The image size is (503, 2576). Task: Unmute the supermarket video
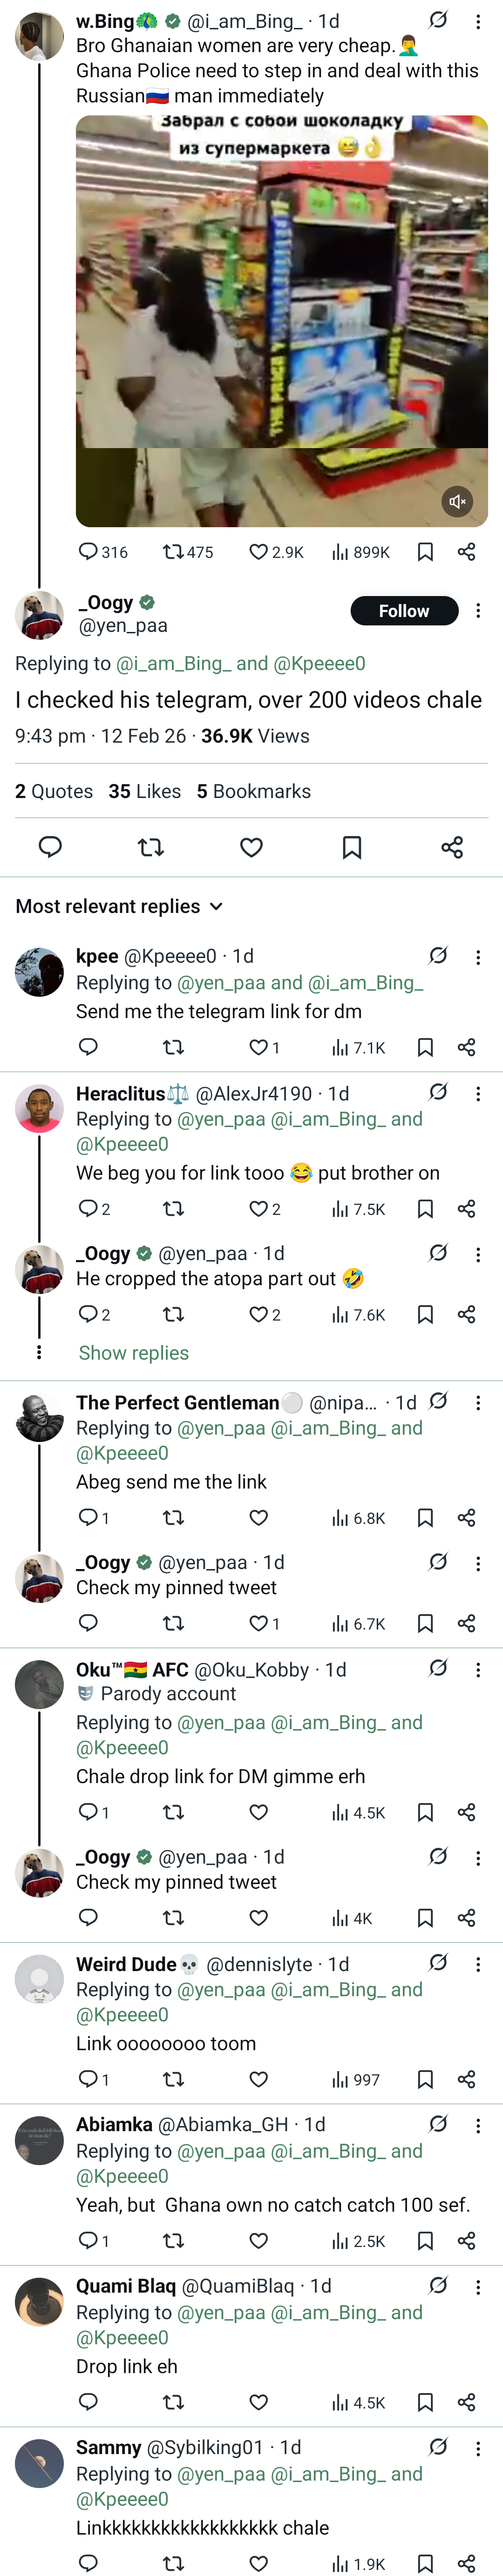point(457,501)
